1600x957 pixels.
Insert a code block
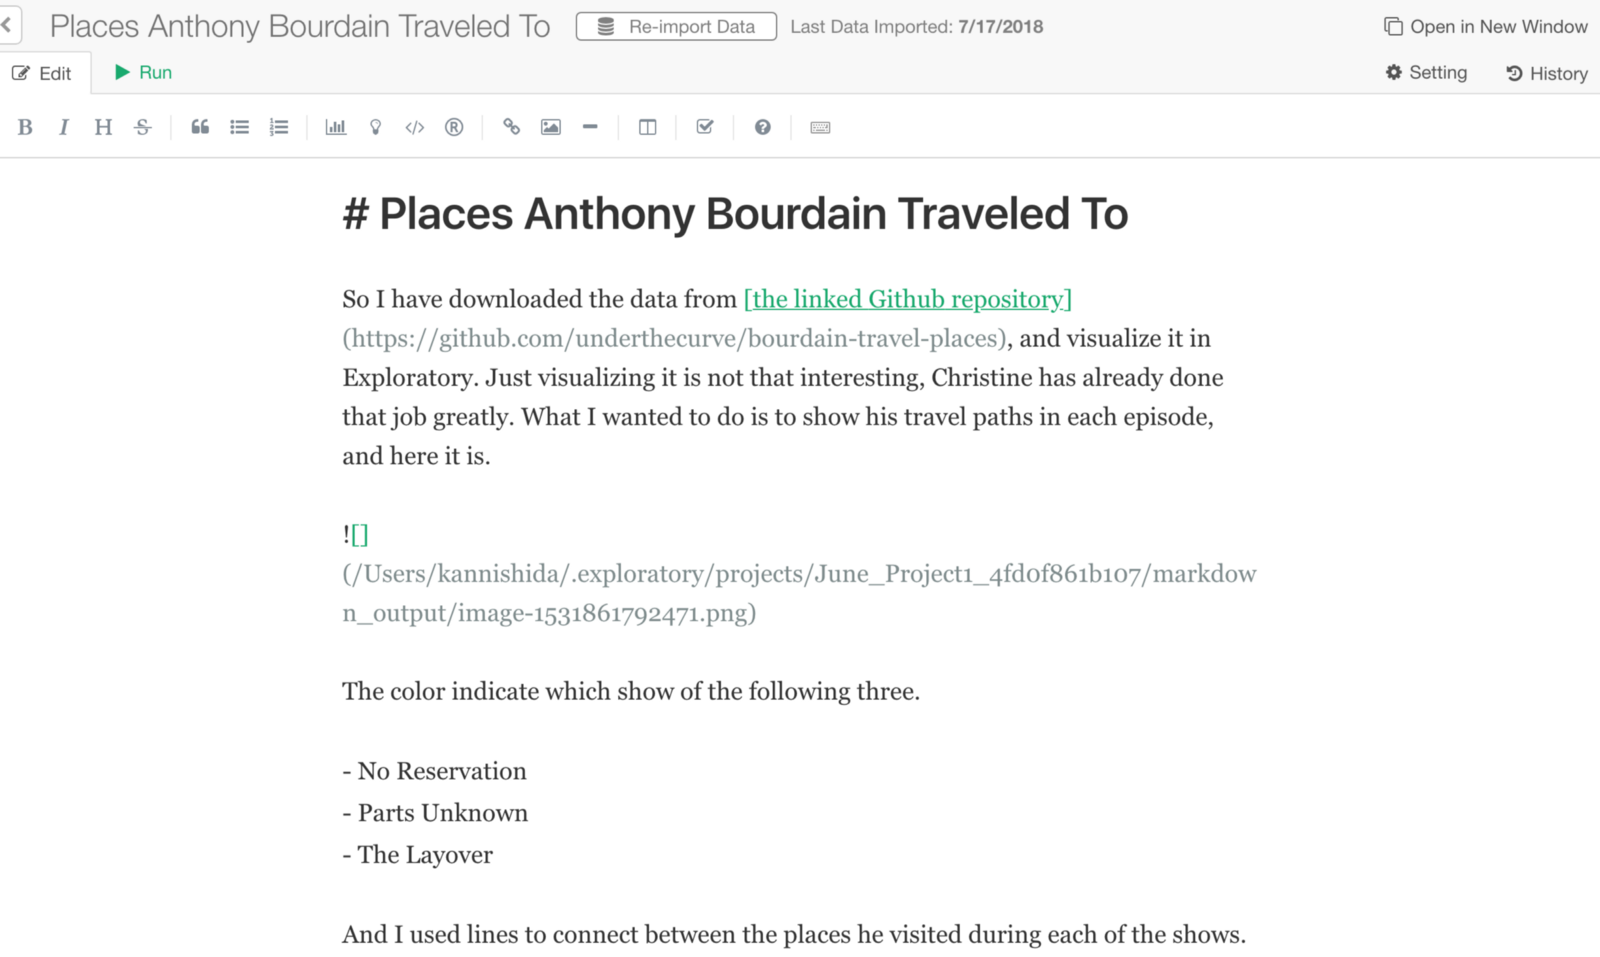coord(415,127)
